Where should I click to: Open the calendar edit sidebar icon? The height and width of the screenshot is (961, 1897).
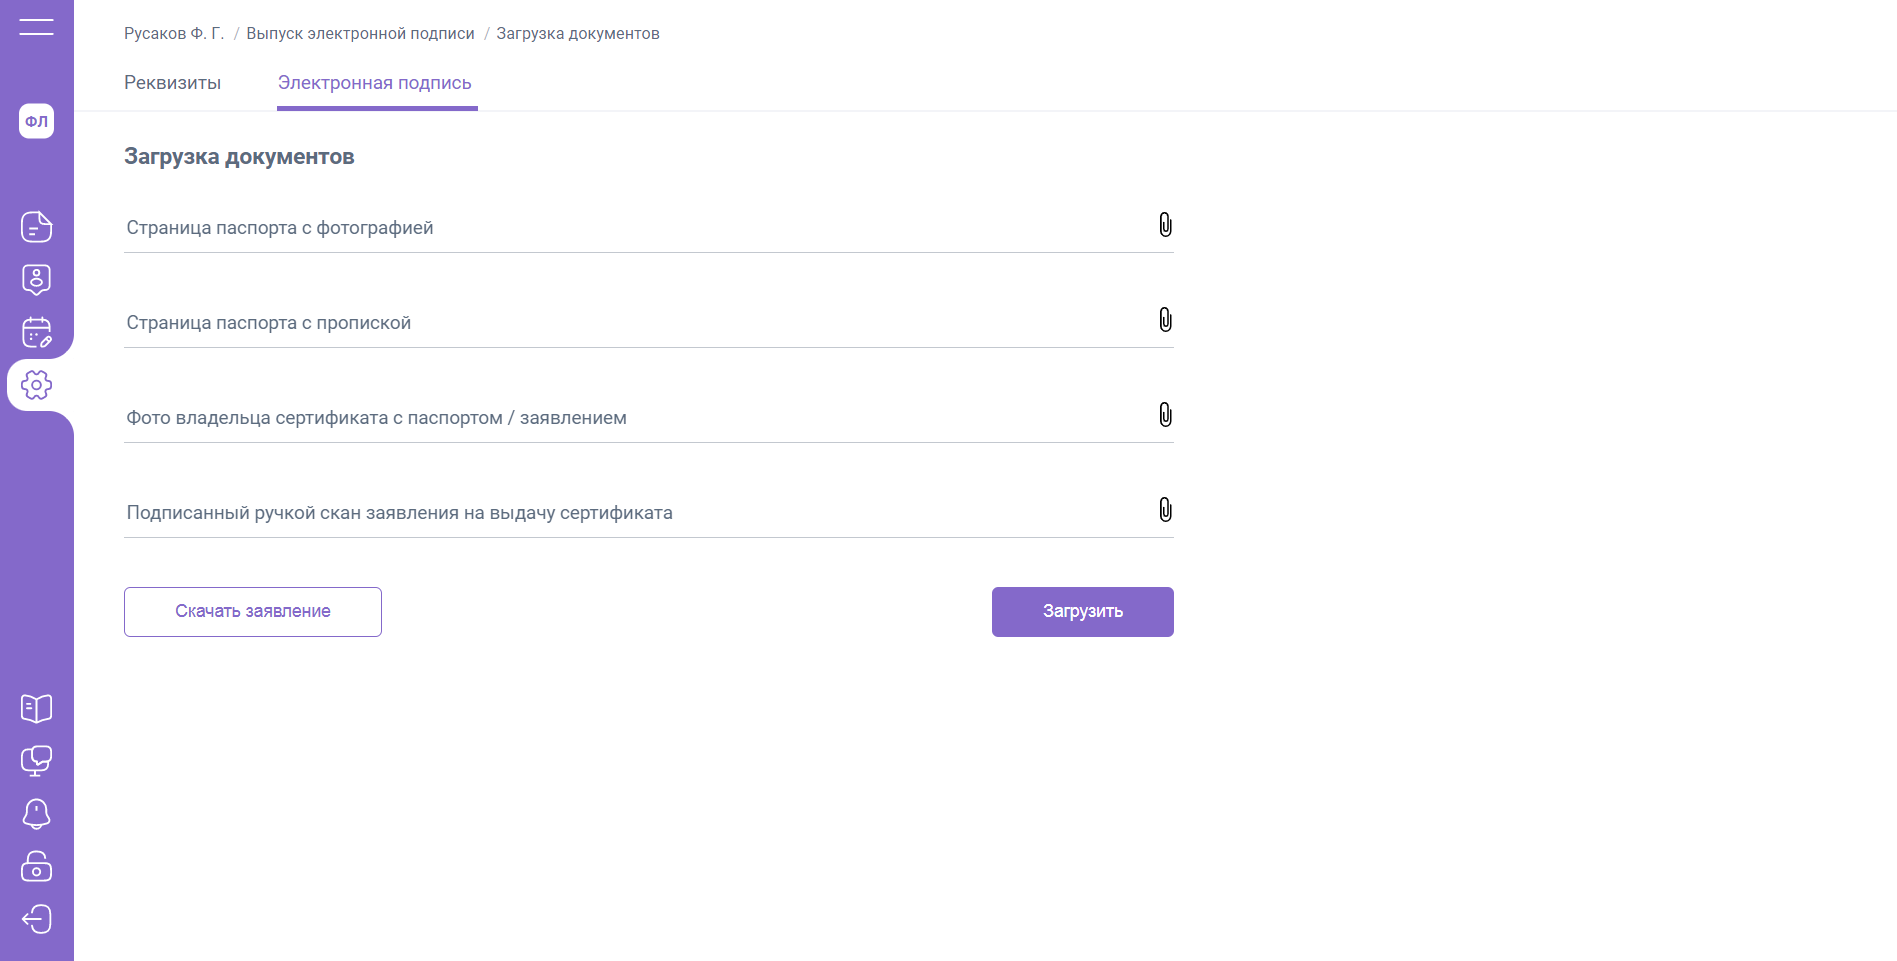pyautogui.click(x=36, y=332)
